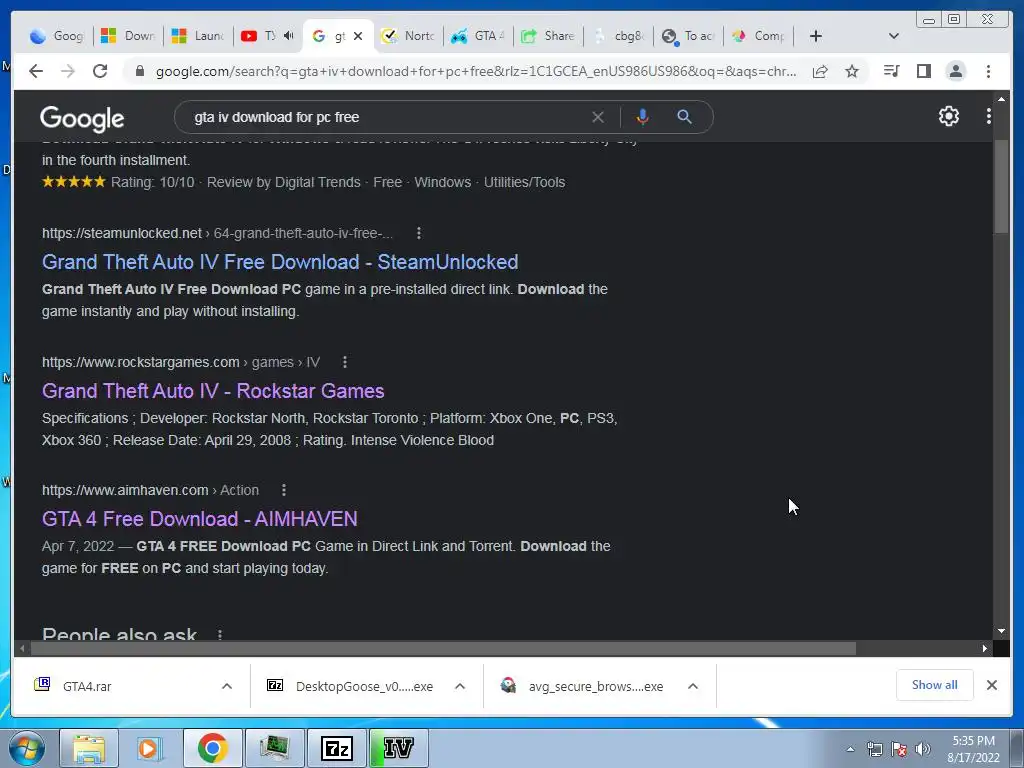Switch to the GTA 4 tab
Image resolution: width=1024 pixels, height=768 pixels.
click(477, 36)
